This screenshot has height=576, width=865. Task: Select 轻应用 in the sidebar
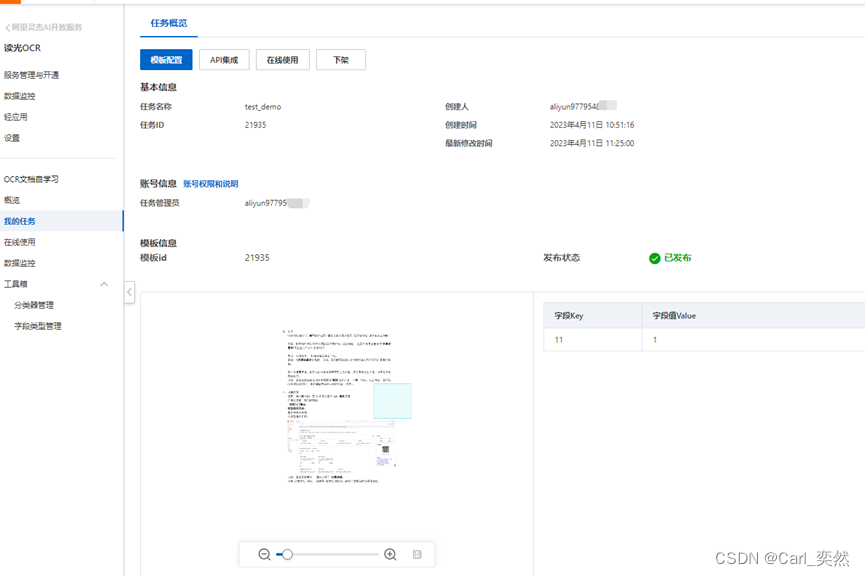coord(15,117)
